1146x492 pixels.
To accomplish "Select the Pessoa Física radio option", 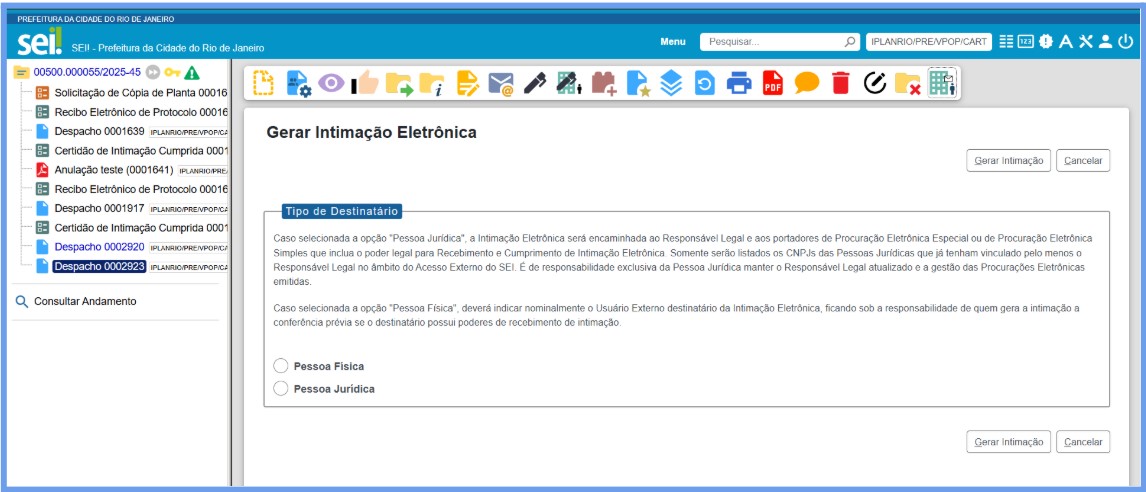I will tap(280, 366).
